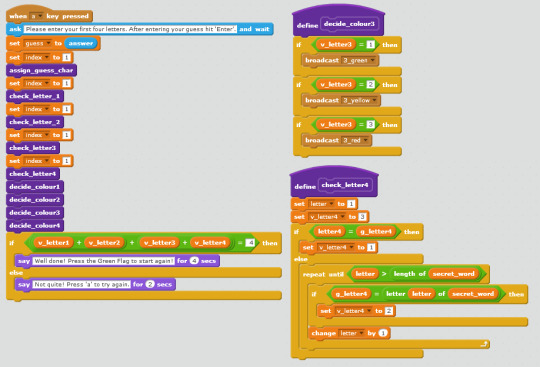Click the 2 secs field in the Not quite say block
540x367 pixels.
tap(150, 284)
